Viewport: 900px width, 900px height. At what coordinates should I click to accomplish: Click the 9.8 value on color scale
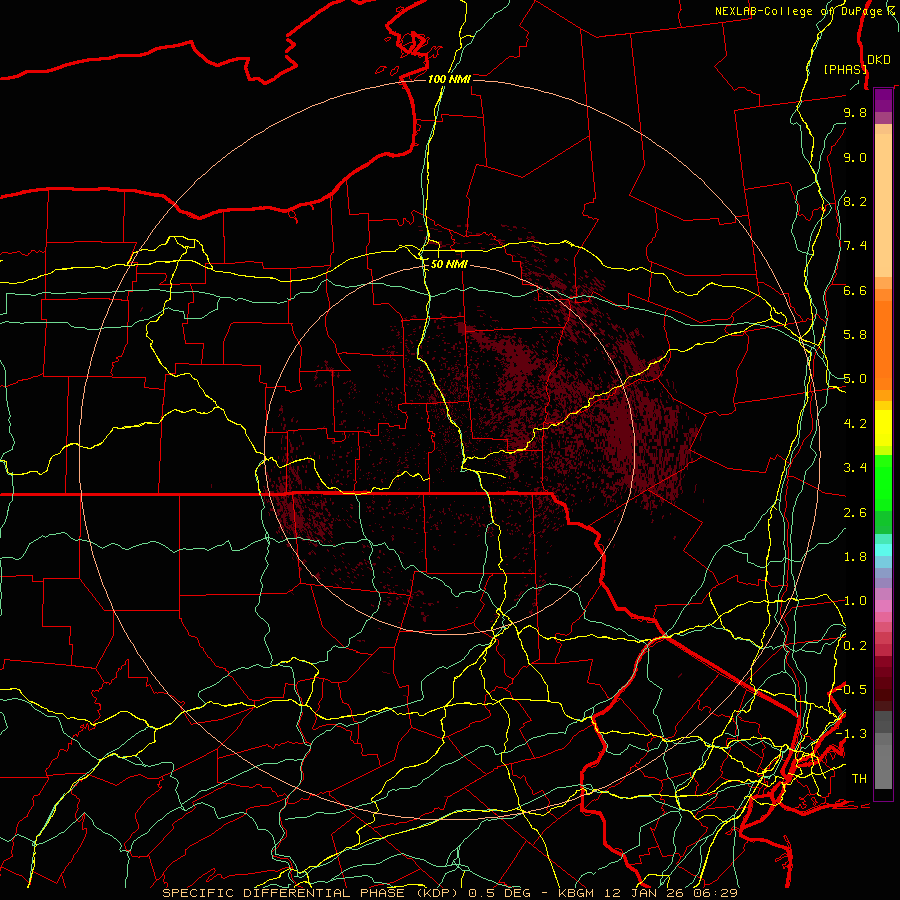[x=855, y=112]
